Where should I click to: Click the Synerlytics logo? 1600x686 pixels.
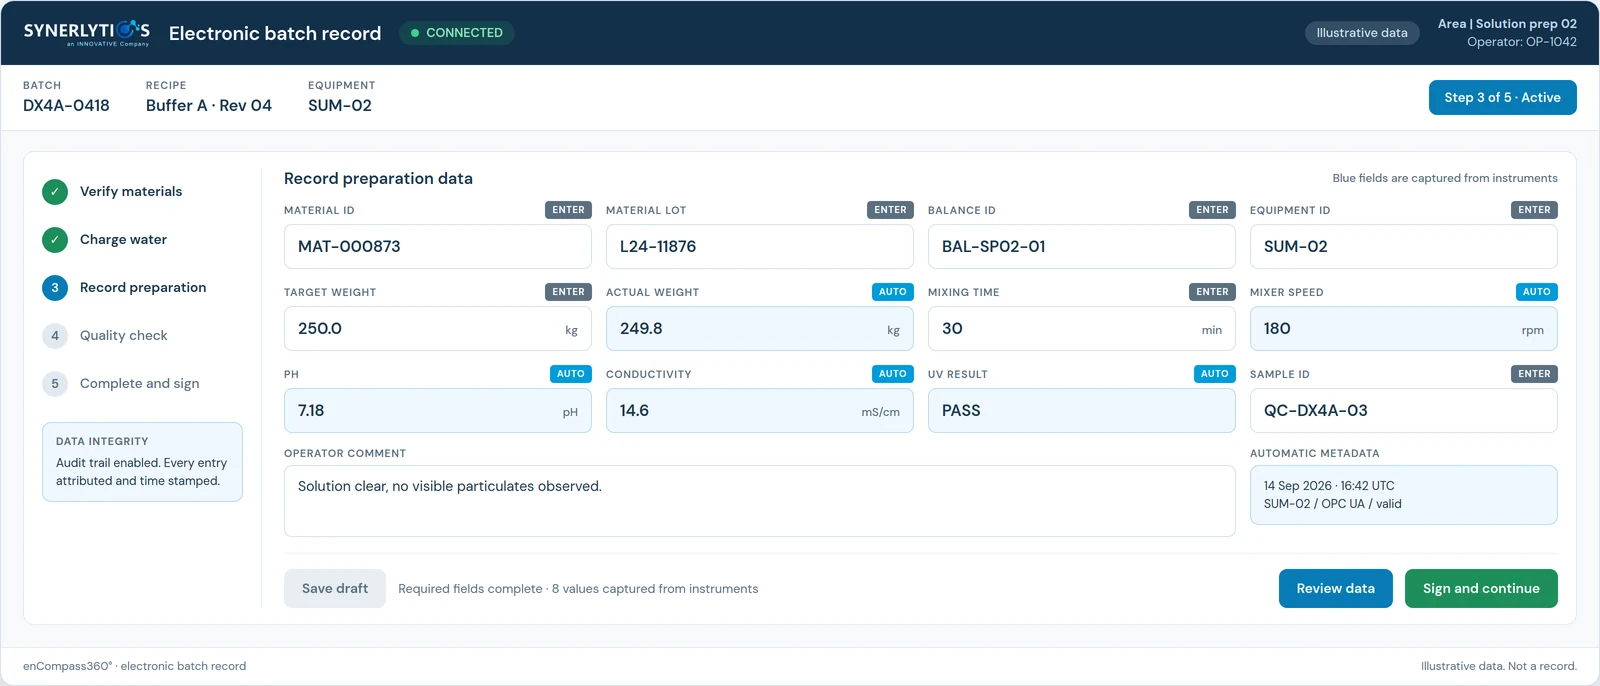click(87, 33)
